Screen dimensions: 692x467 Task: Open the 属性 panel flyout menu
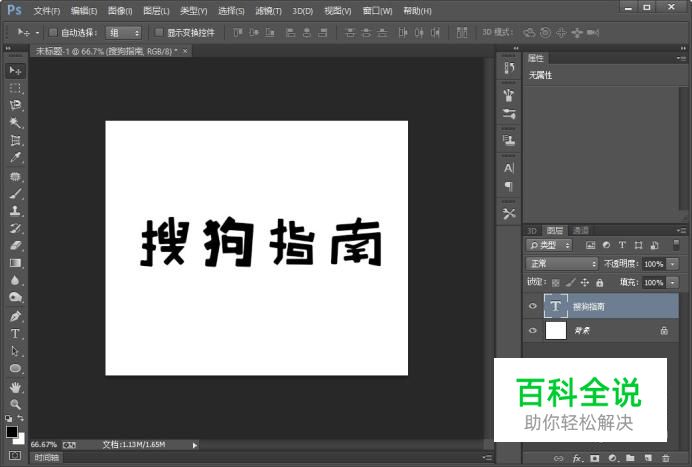pos(681,58)
